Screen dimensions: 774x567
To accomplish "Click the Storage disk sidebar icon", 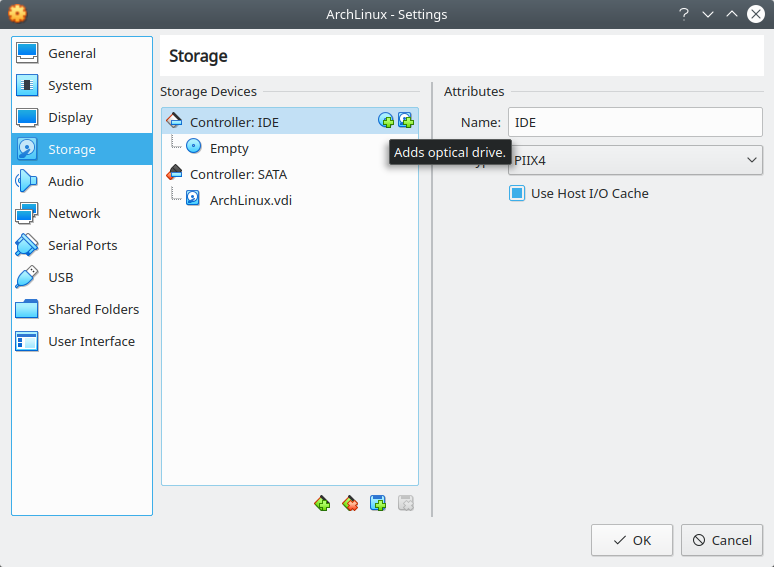I will pyautogui.click(x=27, y=149).
